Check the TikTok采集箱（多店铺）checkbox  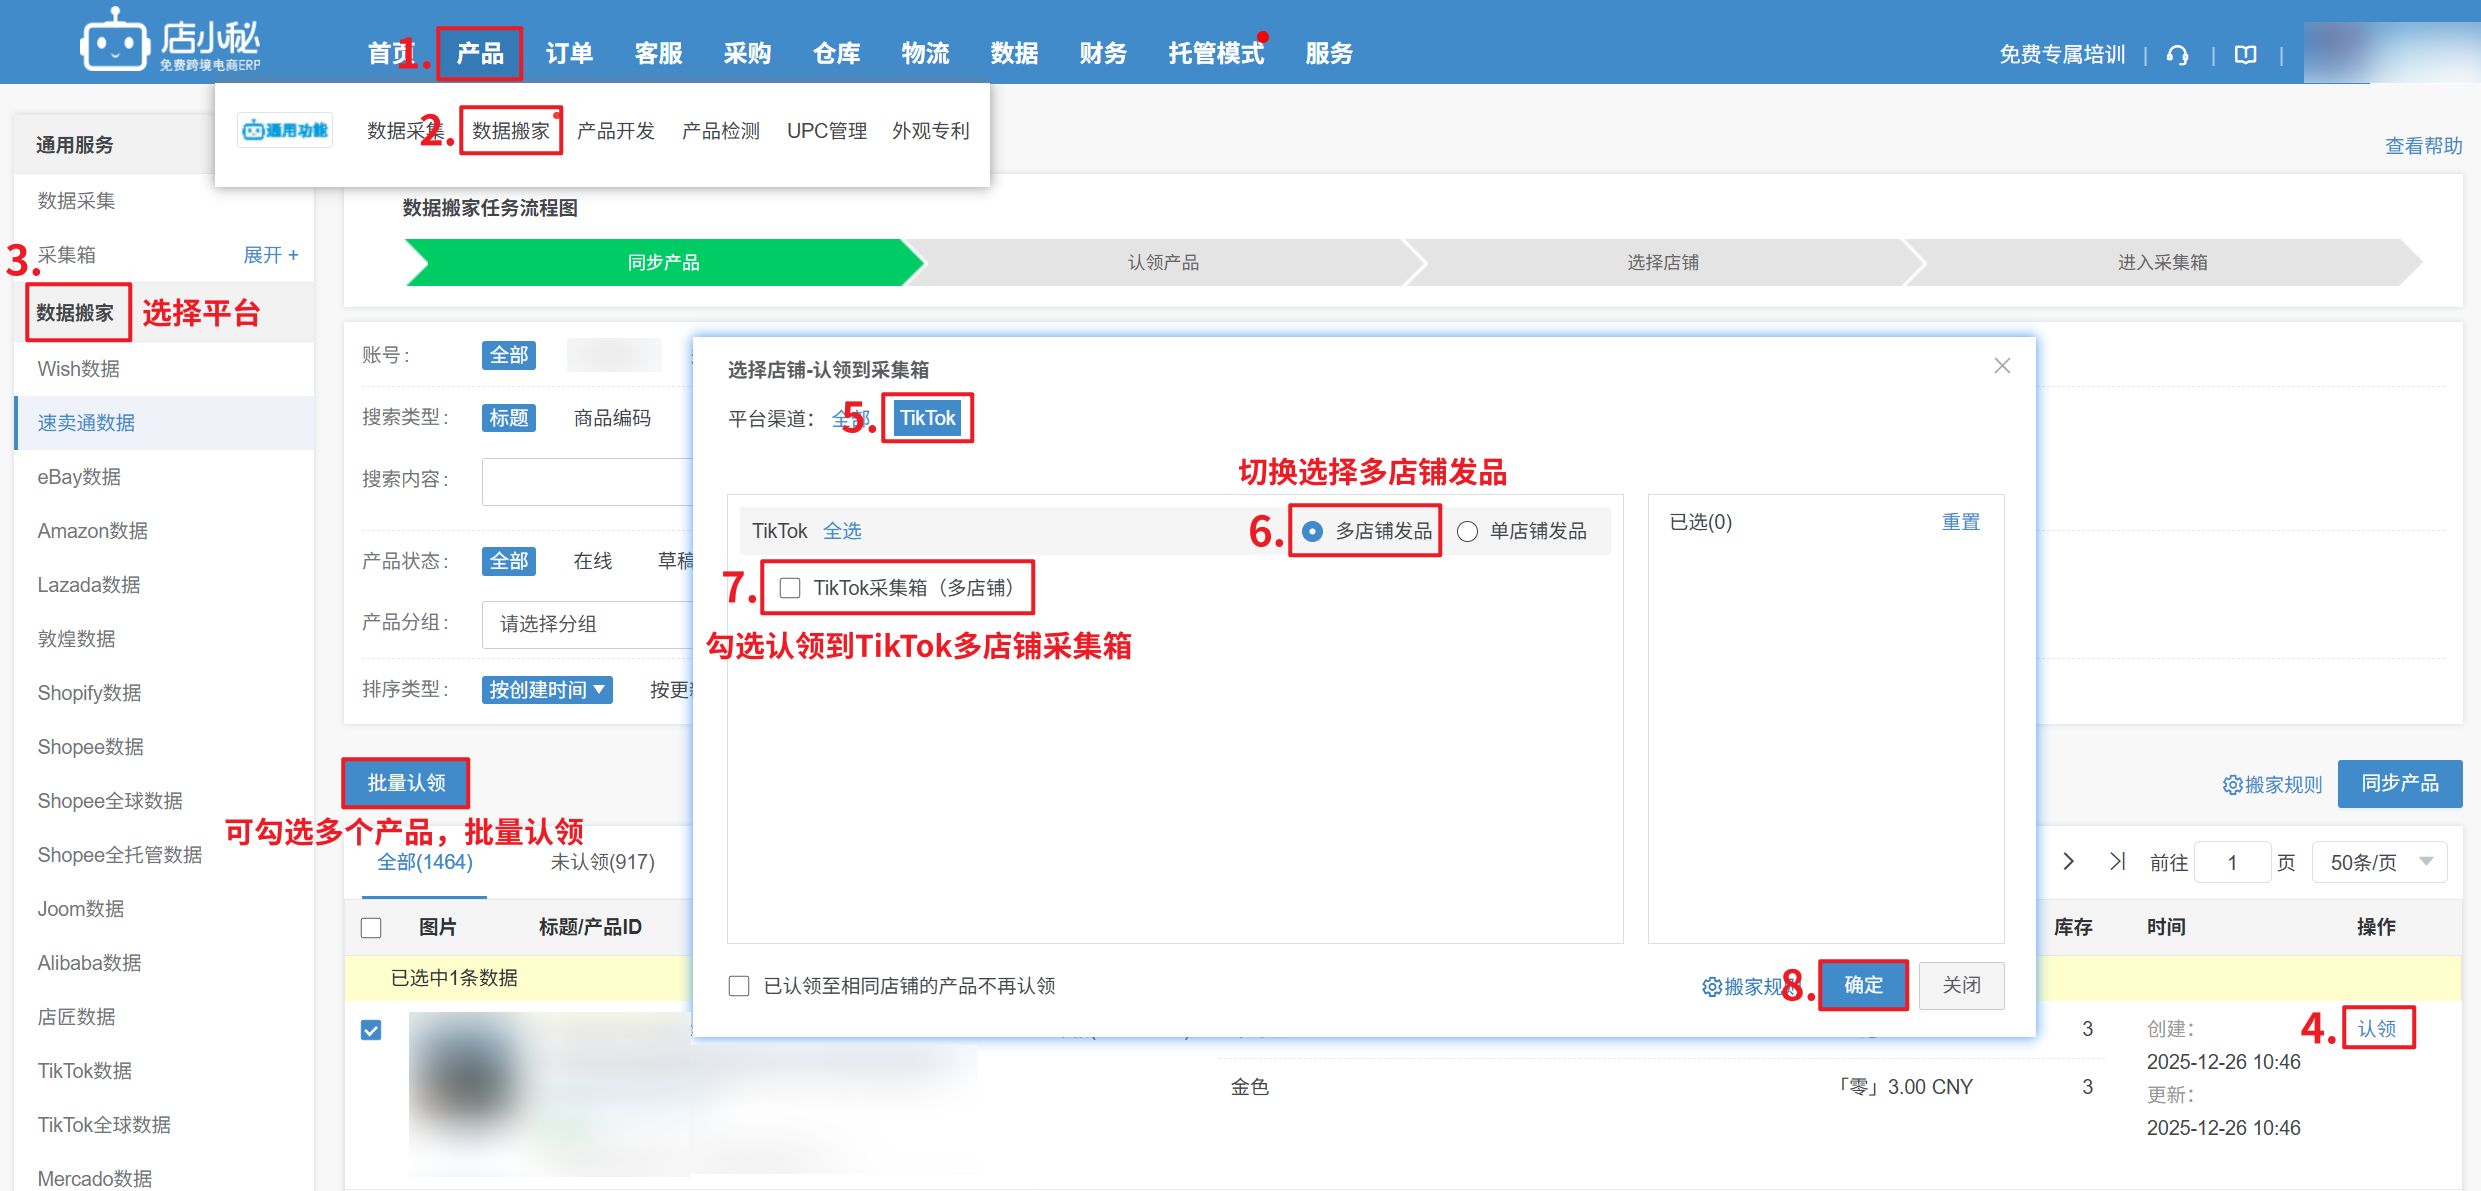pyautogui.click(x=790, y=588)
